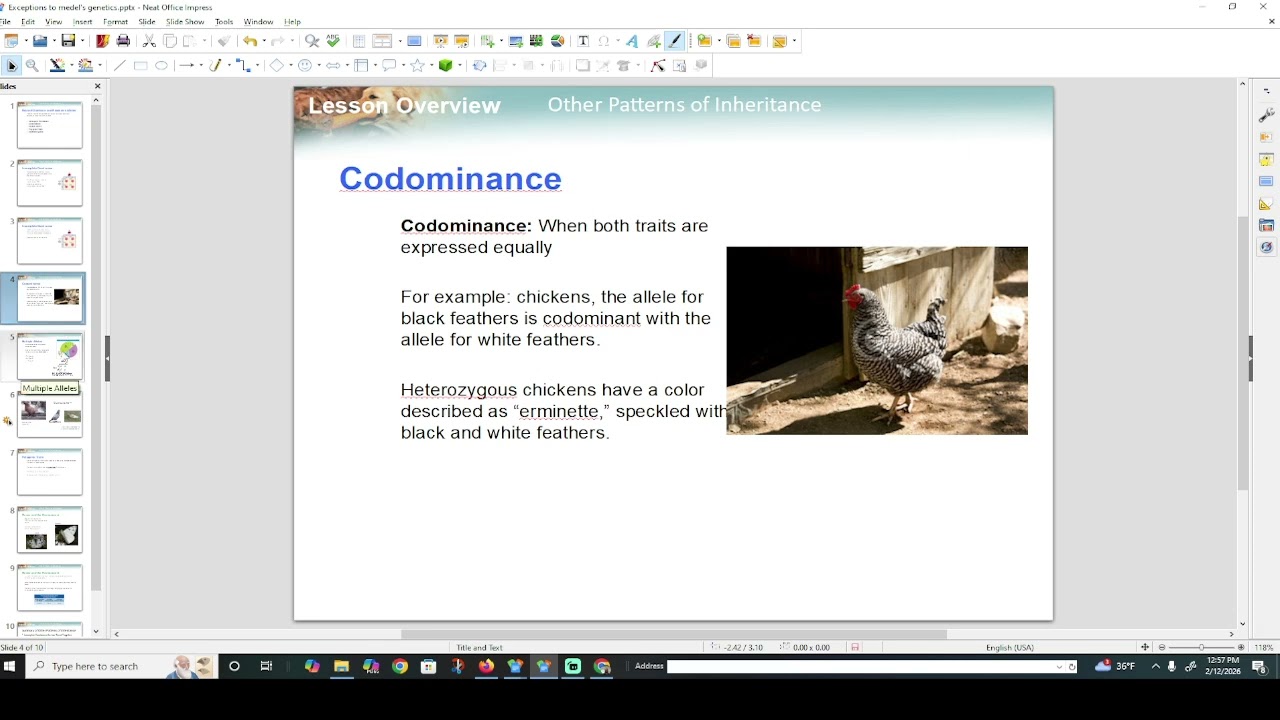Open sidebar Properties wrench icon
Screen dimensions: 1280x720
[x=1266, y=115]
